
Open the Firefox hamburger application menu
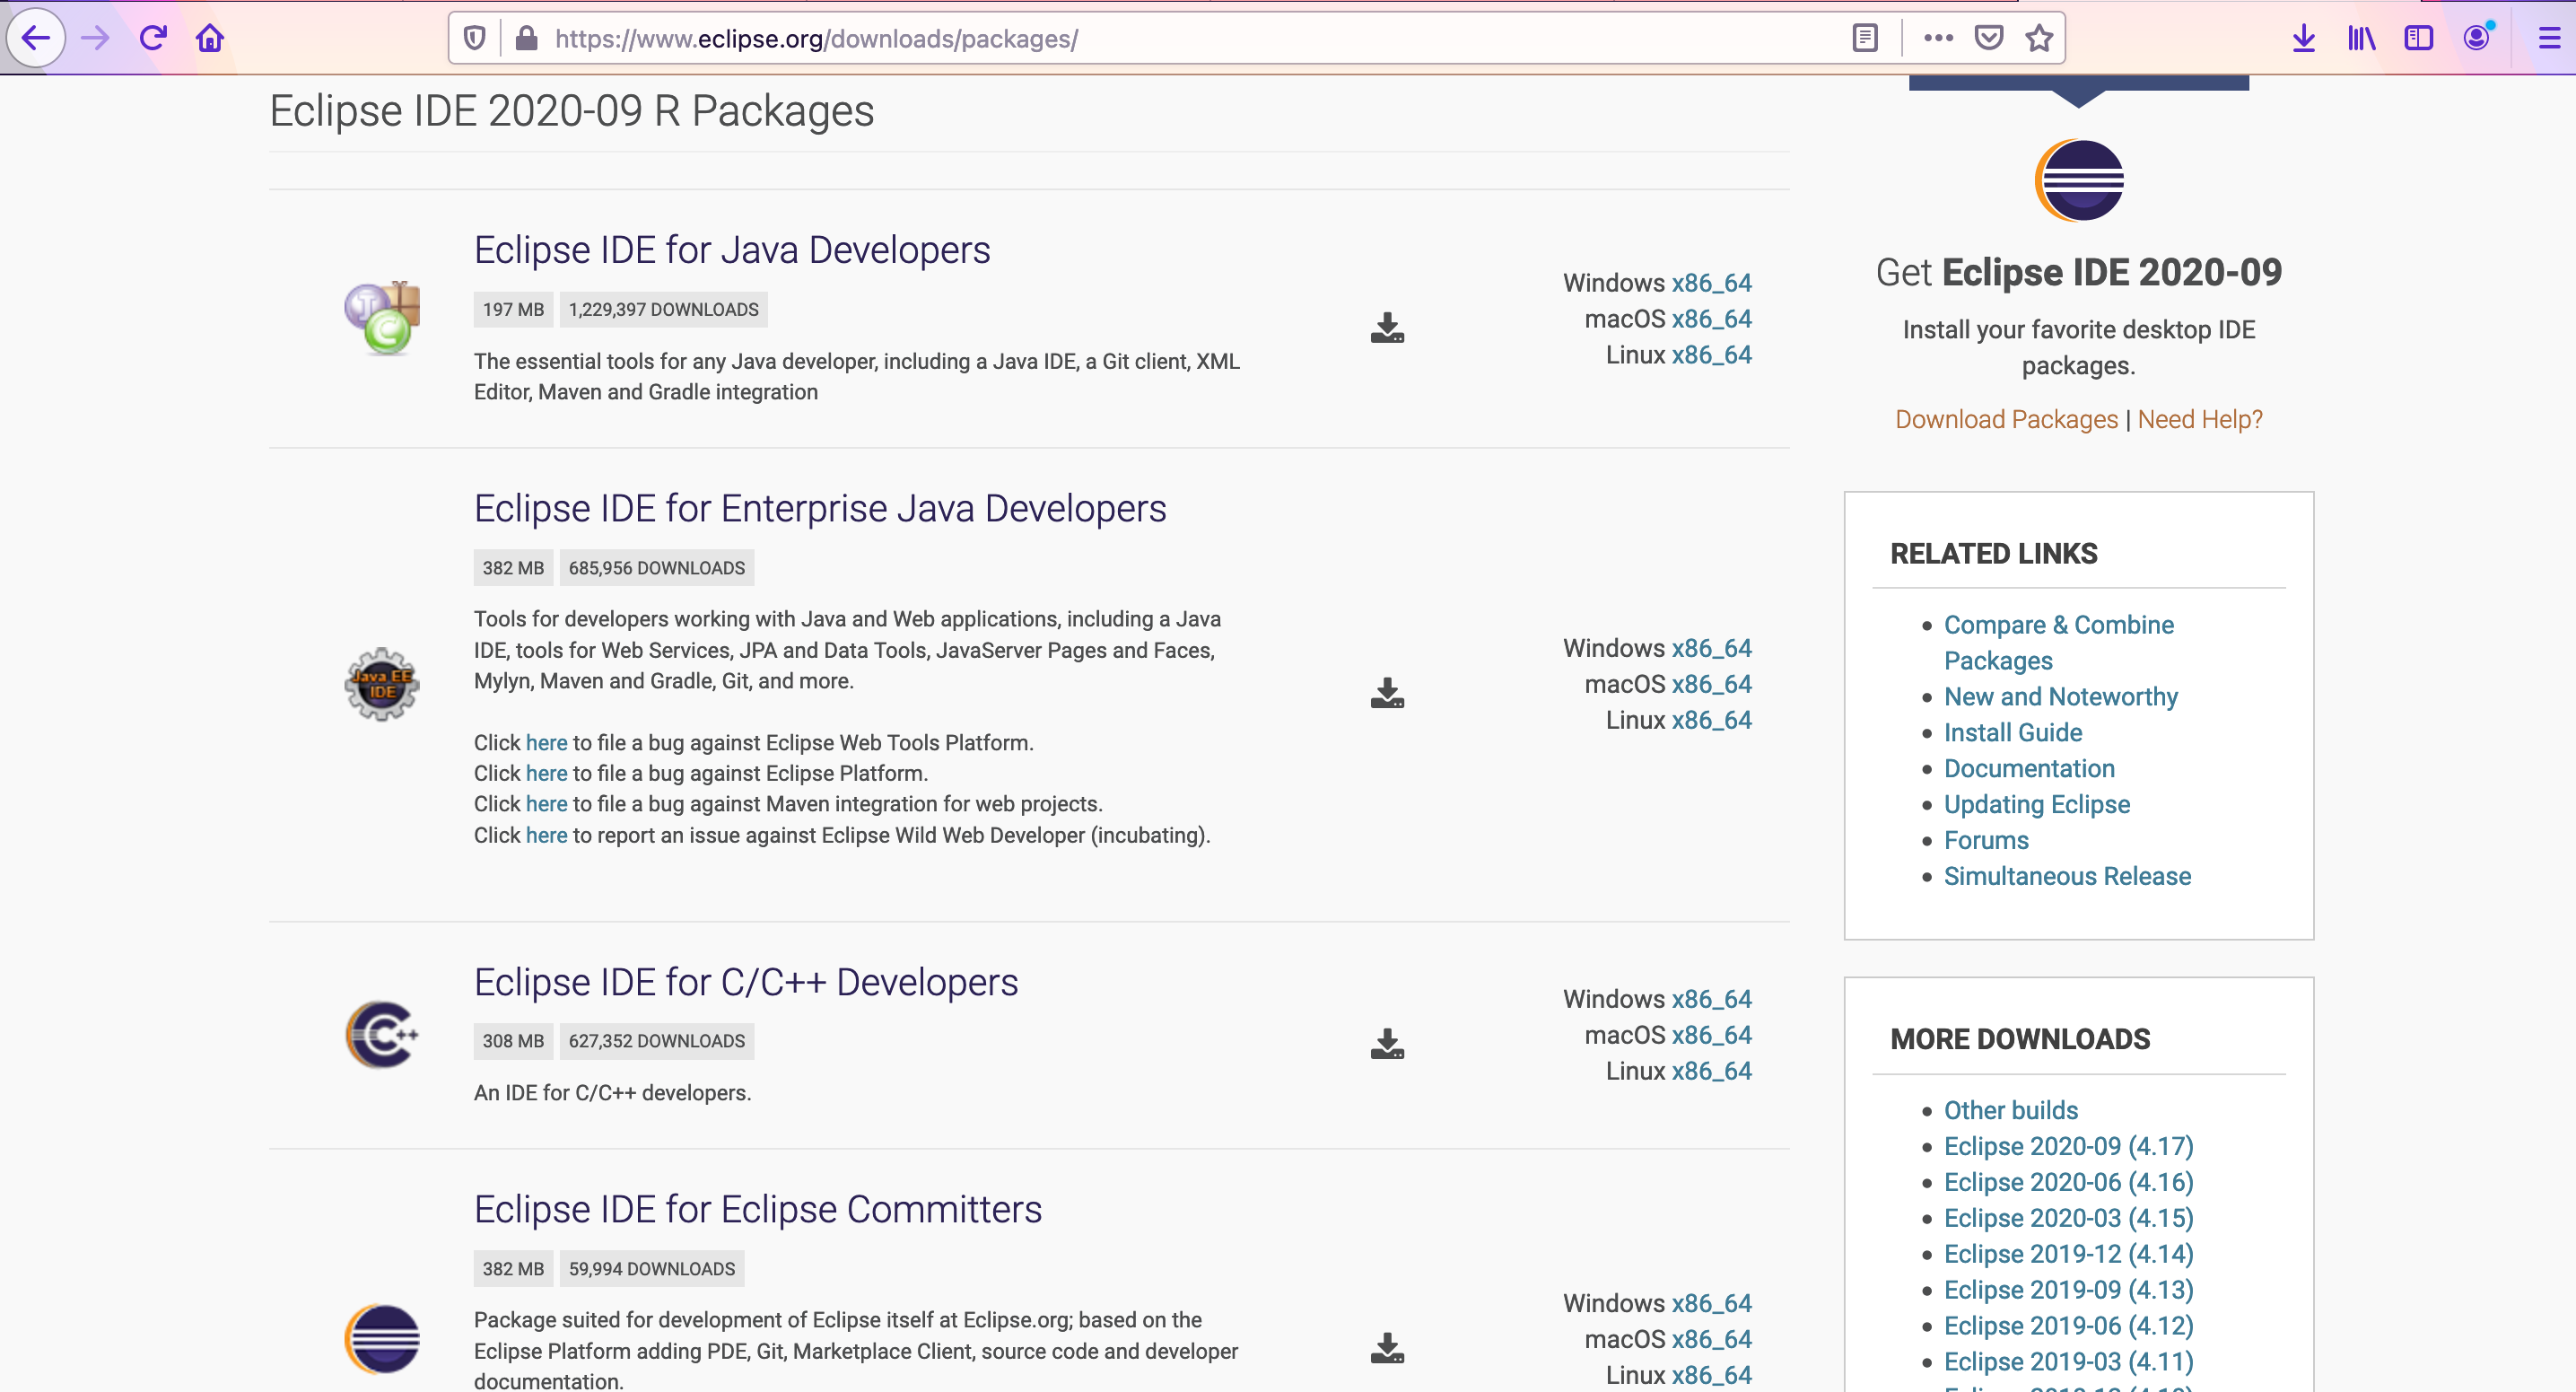click(2549, 38)
